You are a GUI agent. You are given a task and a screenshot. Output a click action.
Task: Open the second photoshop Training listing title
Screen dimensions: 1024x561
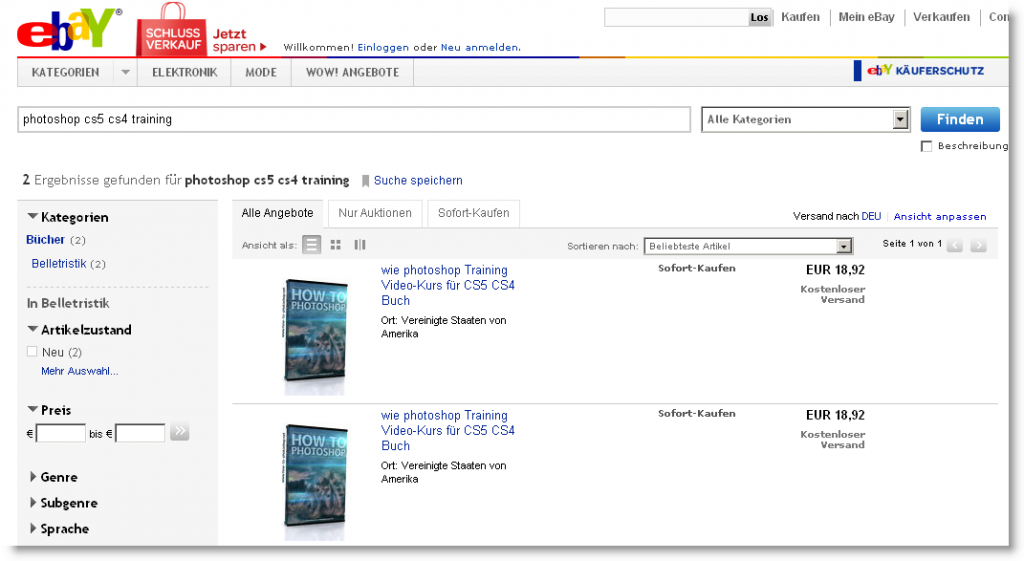[448, 430]
